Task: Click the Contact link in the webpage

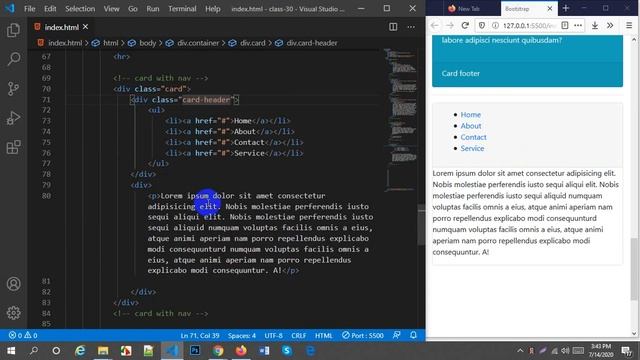Action: click(473, 137)
